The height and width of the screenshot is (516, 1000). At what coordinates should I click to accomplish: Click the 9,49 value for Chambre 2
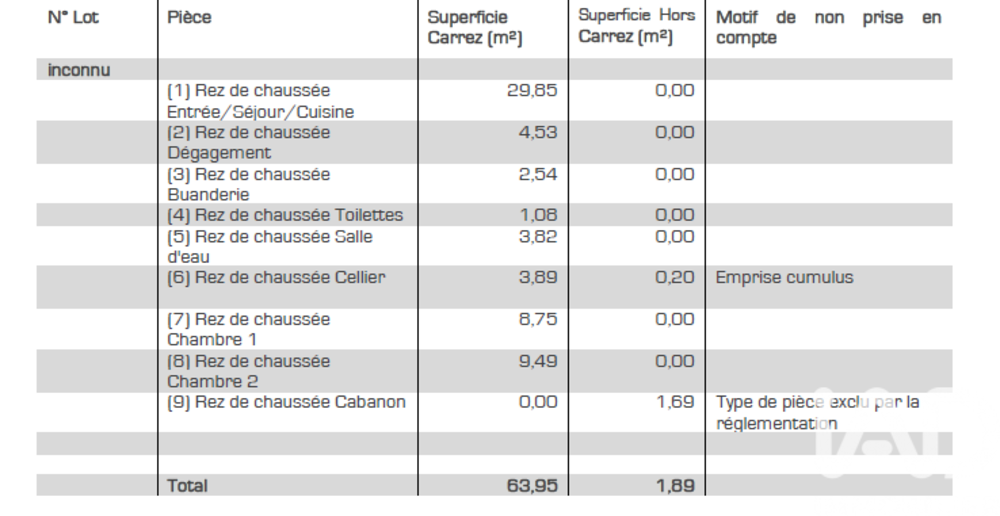point(537,361)
